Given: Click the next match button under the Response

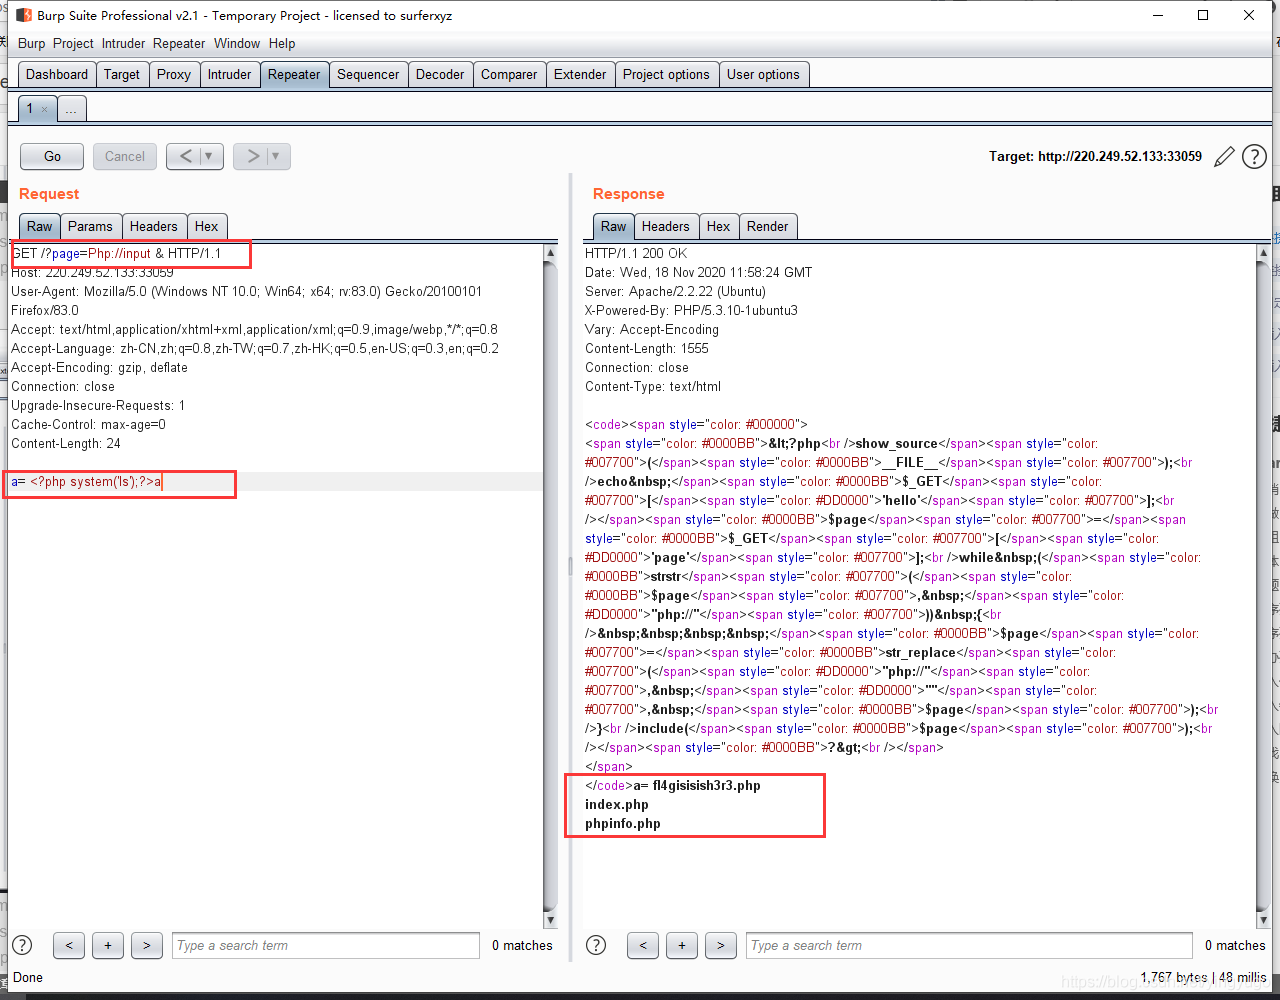Looking at the screenshot, I should (721, 945).
